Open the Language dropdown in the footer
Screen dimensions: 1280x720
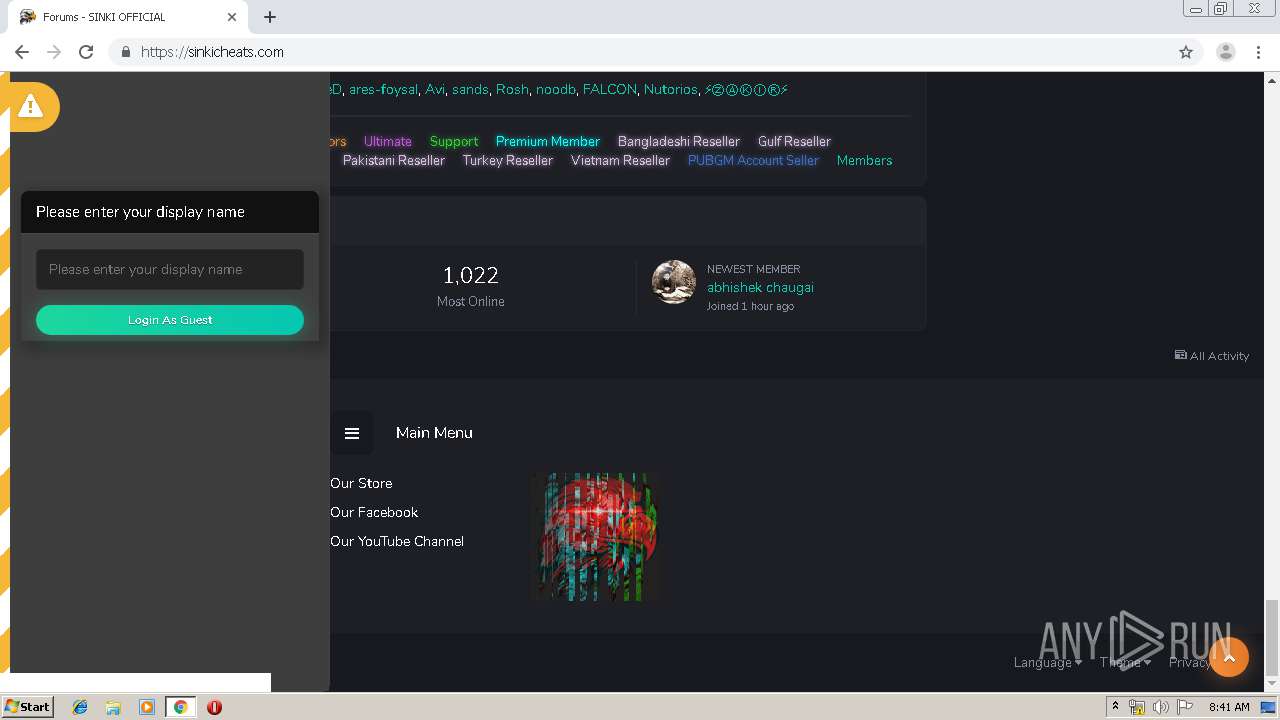pyautogui.click(x=1047, y=662)
